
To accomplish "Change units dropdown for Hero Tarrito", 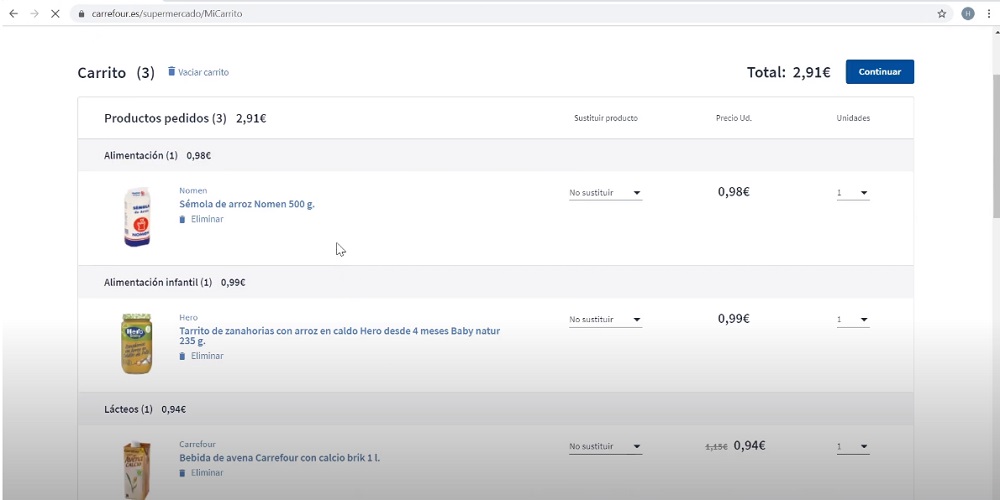I will pyautogui.click(x=853, y=320).
